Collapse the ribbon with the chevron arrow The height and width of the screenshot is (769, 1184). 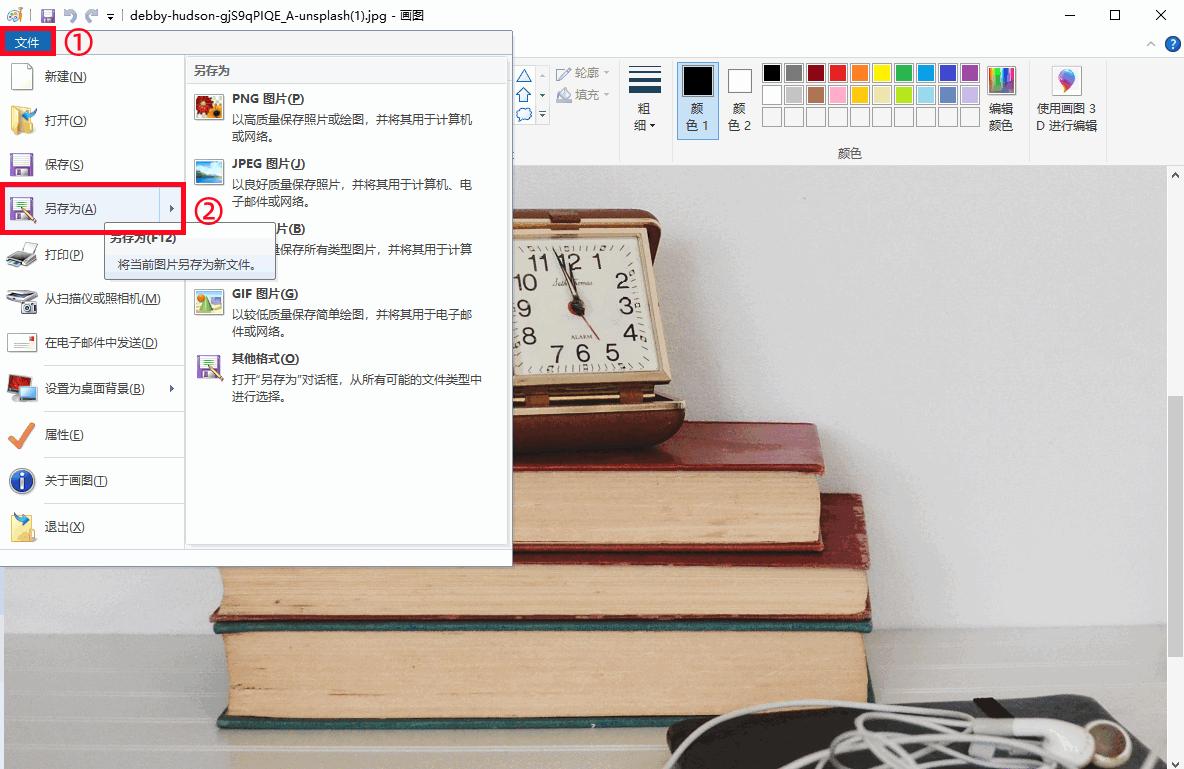(1150, 44)
